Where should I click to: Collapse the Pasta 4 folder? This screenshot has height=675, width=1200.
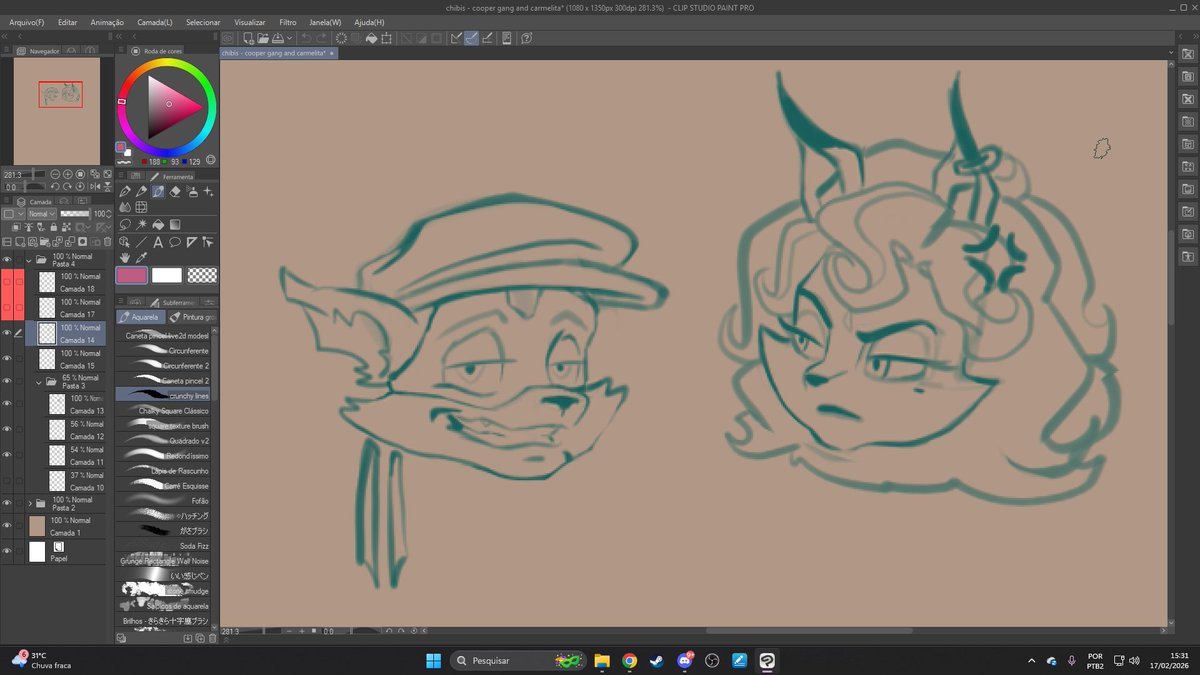(x=29, y=260)
